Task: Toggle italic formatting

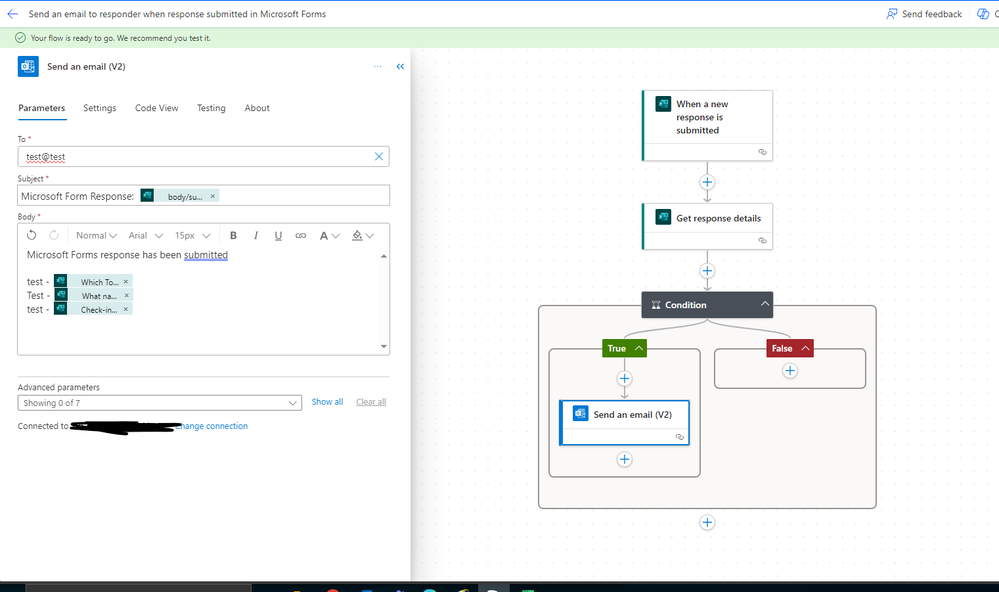Action: coord(255,235)
